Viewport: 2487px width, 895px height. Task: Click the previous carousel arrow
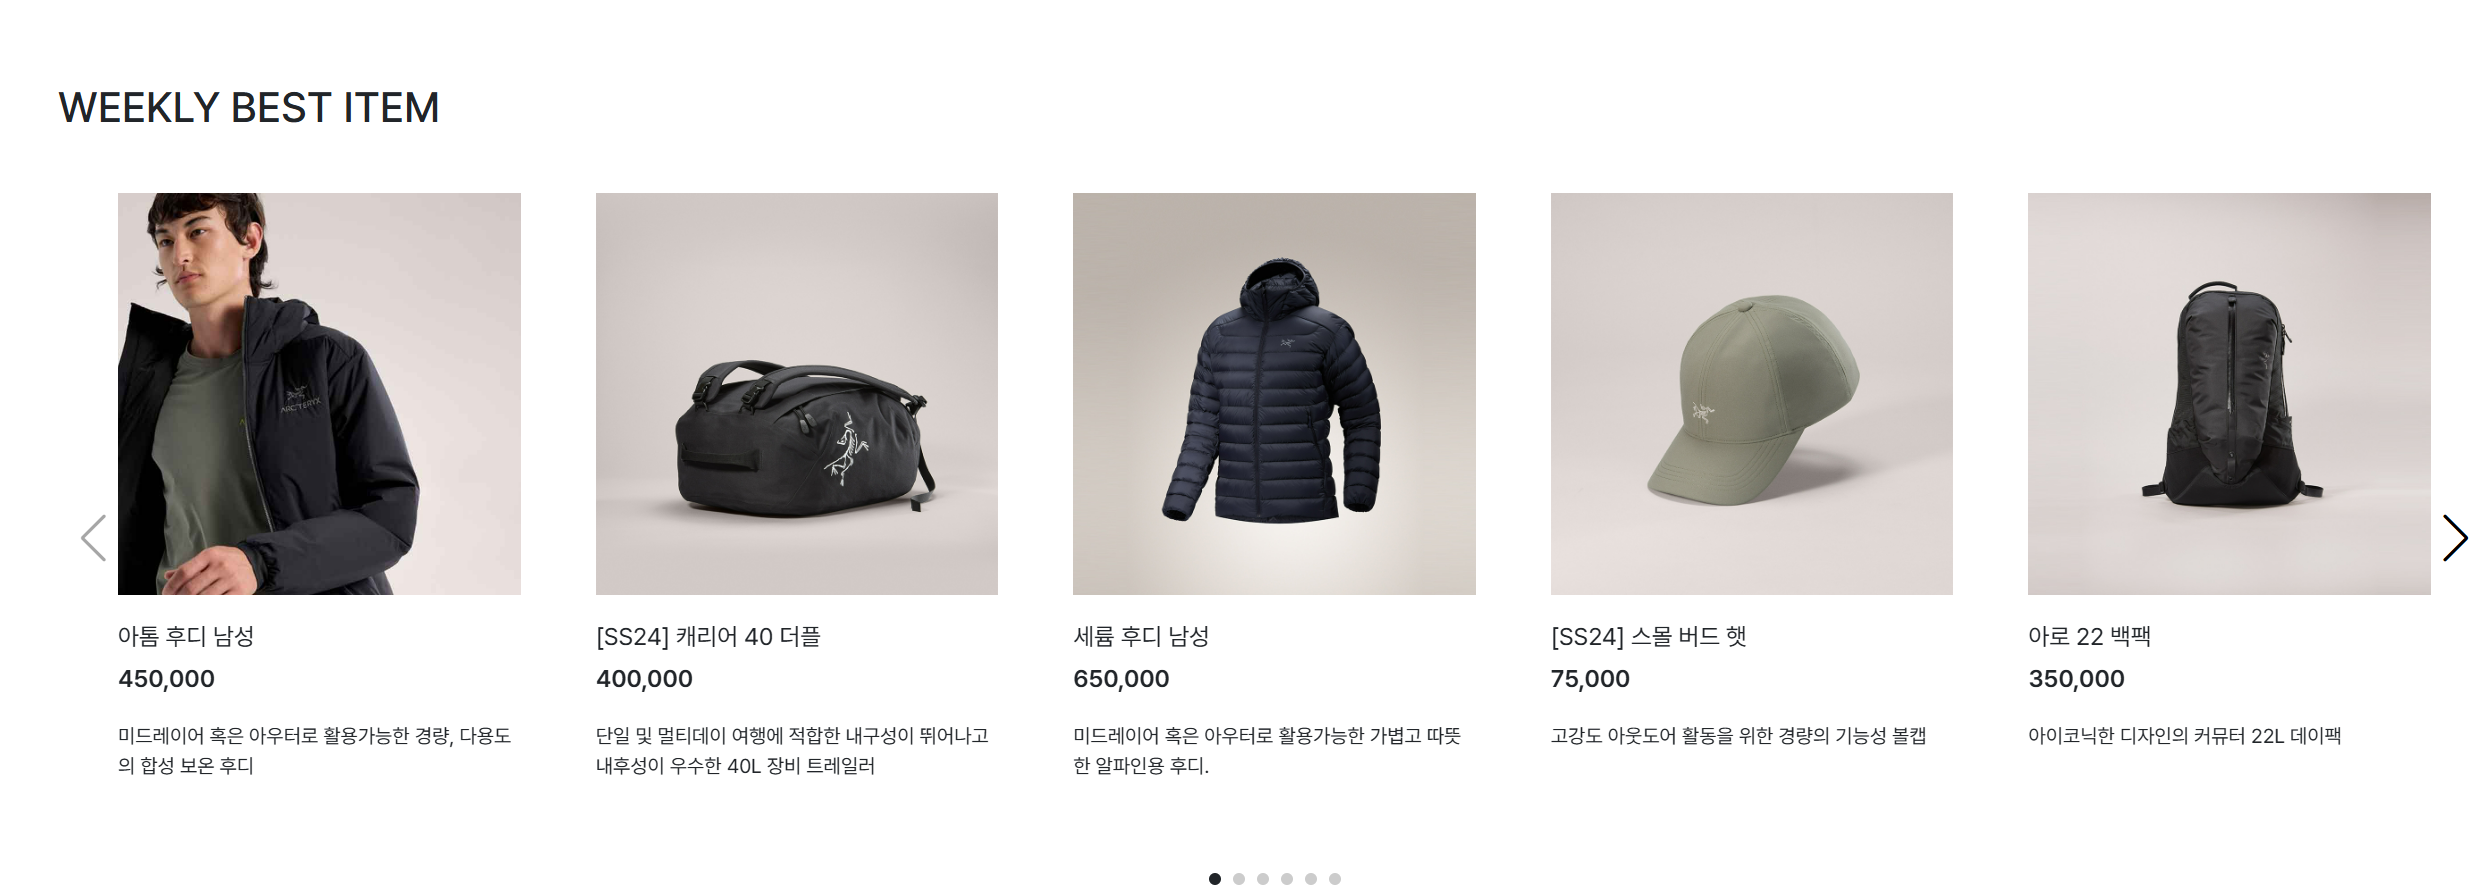pyautogui.click(x=93, y=538)
